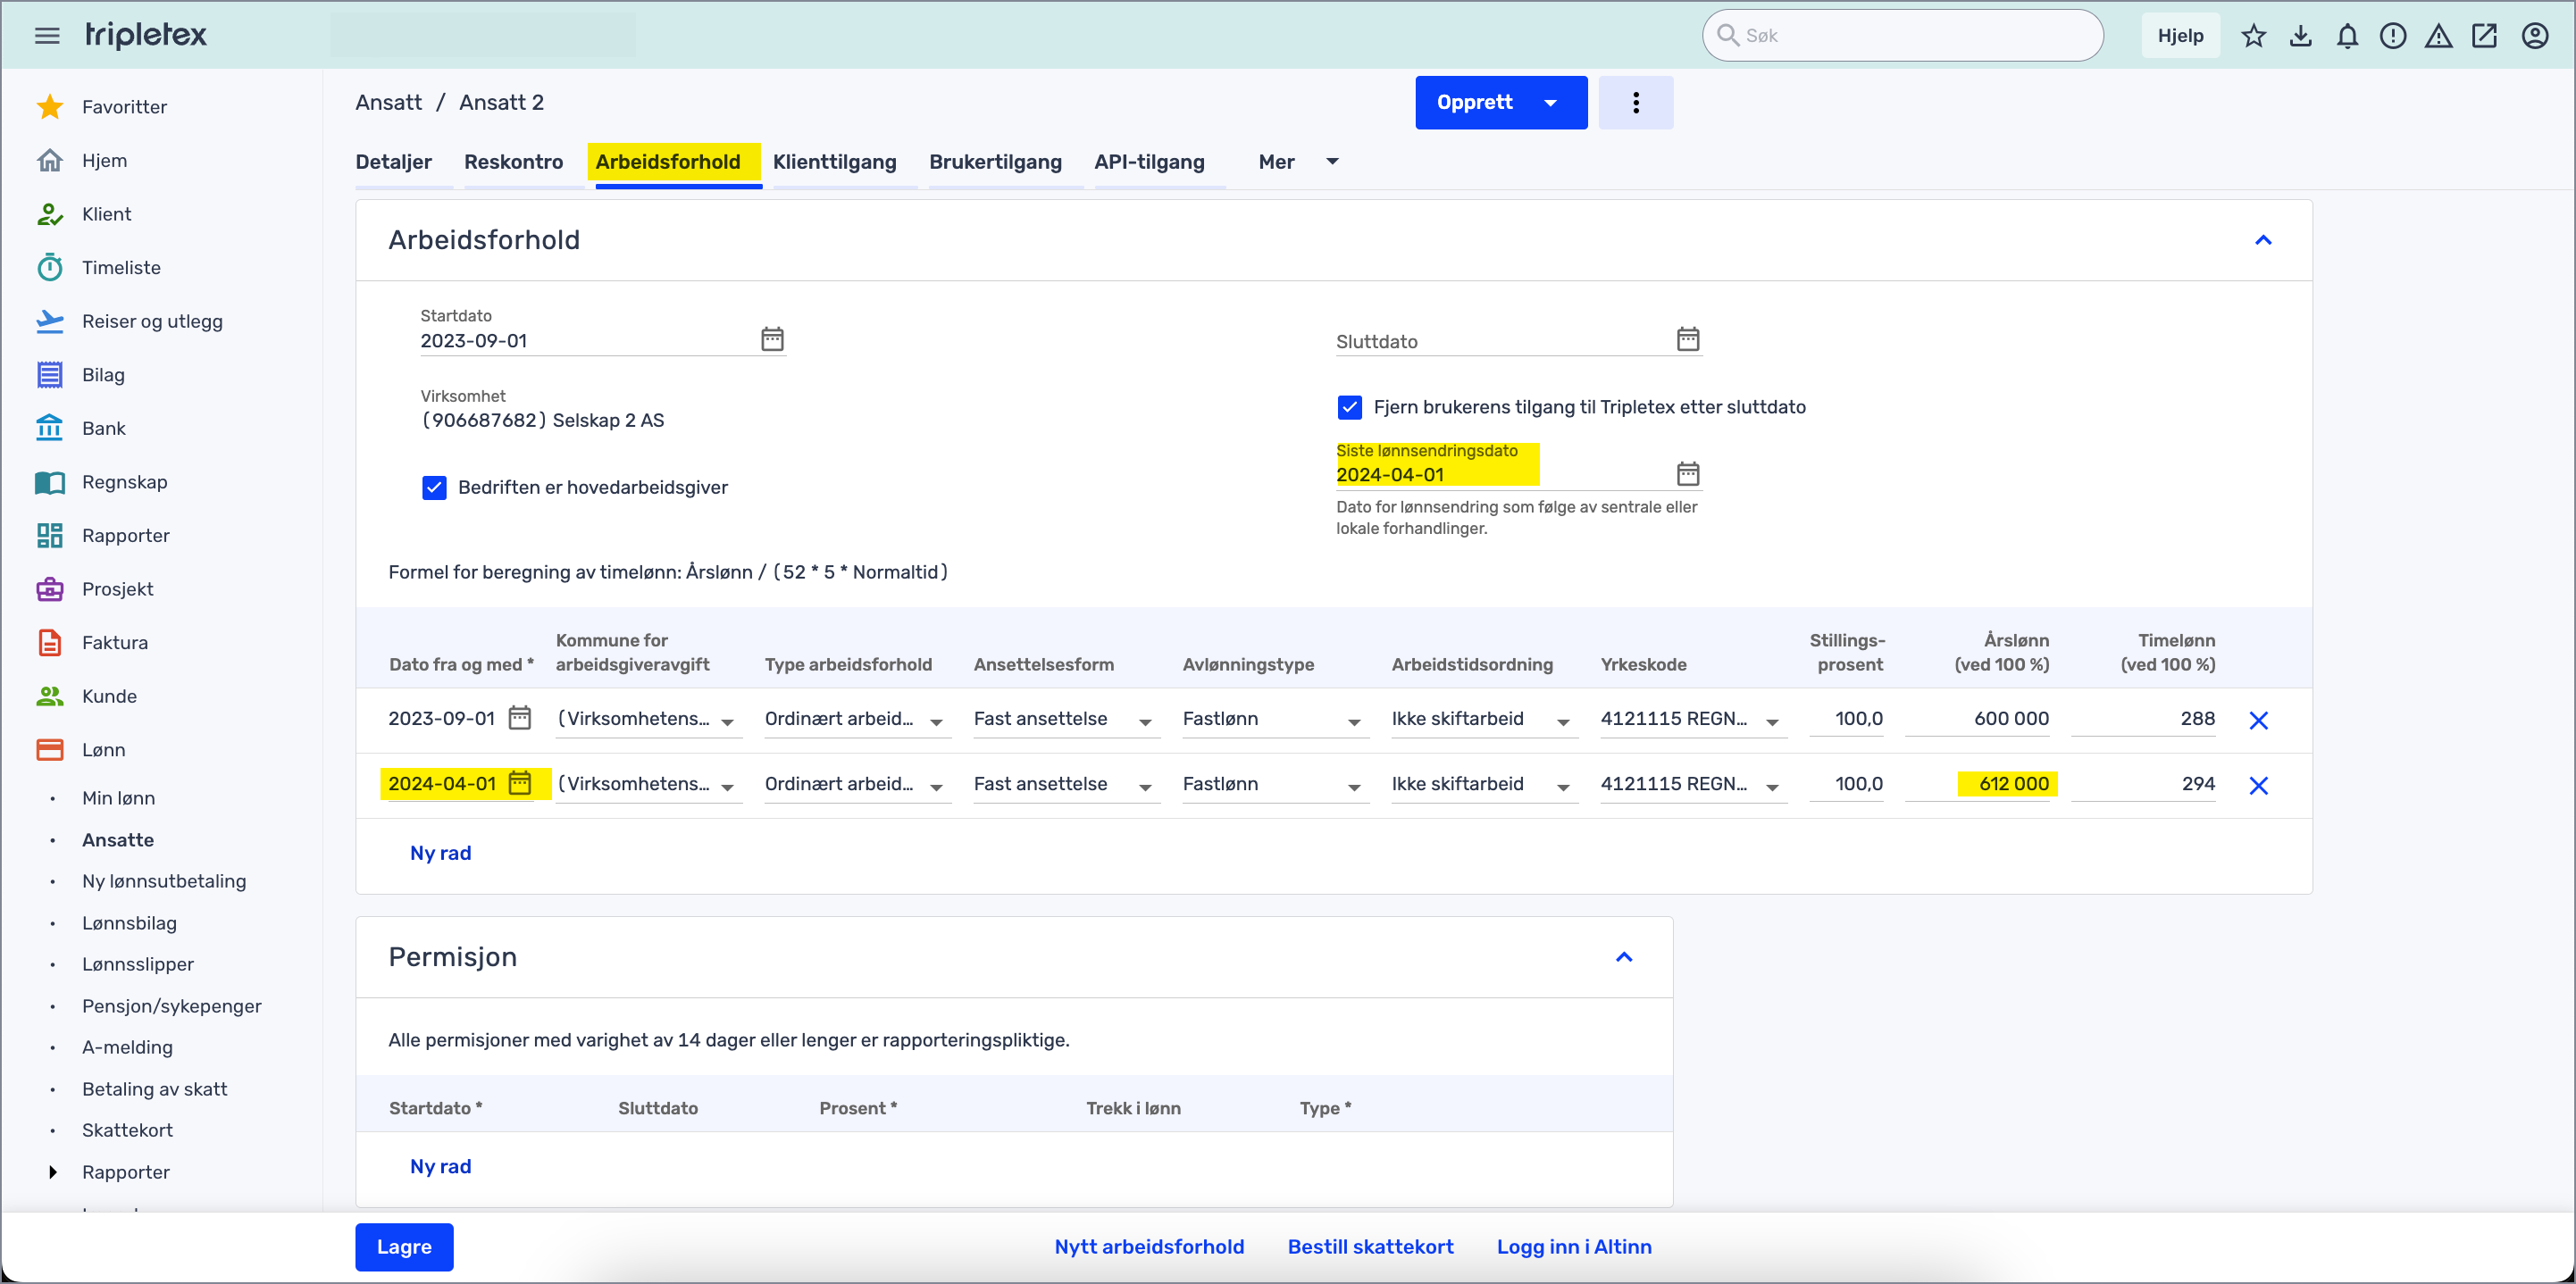This screenshot has width=2576, height=1284.
Task: Collapse the Arbeidsforhold section
Action: [2263, 240]
